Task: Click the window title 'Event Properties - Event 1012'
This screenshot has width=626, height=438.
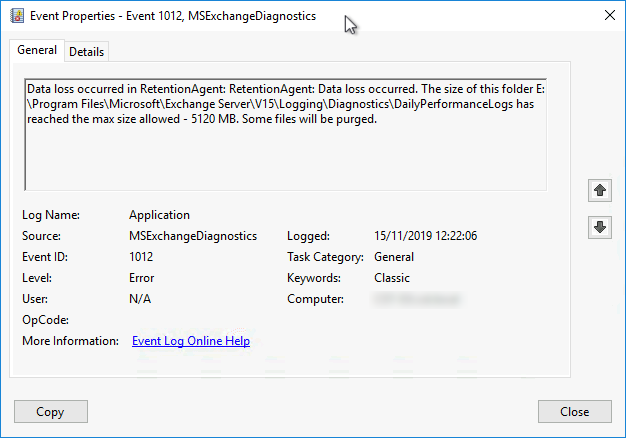Action: point(107,16)
